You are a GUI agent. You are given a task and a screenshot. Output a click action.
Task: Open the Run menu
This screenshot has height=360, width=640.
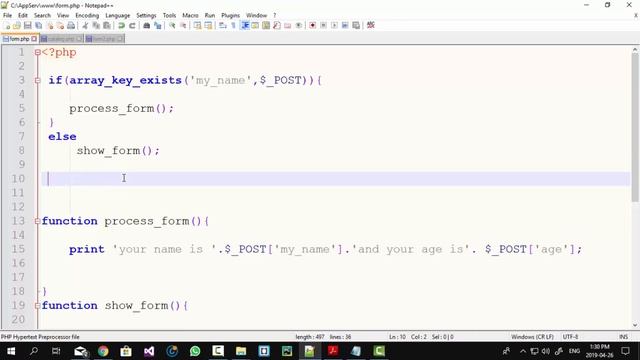(210, 15)
